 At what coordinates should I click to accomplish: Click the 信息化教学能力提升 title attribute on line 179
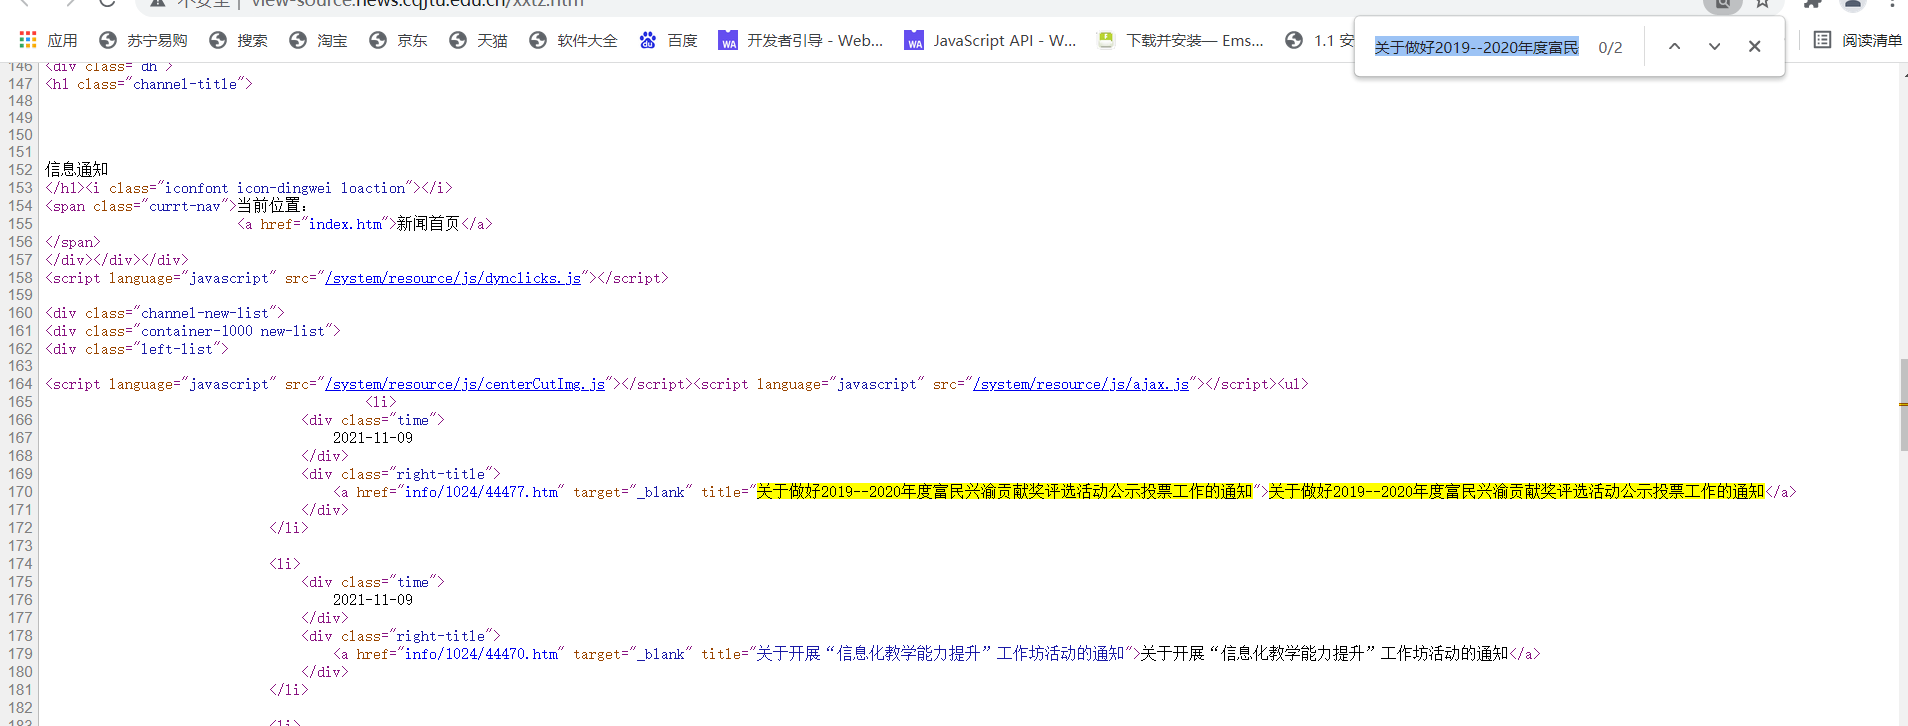coord(941,654)
